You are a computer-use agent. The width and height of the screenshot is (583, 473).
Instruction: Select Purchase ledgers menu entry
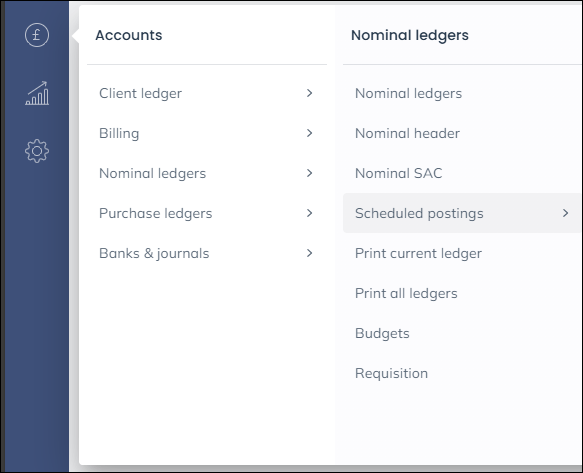pyautogui.click(x=207, y=213)
